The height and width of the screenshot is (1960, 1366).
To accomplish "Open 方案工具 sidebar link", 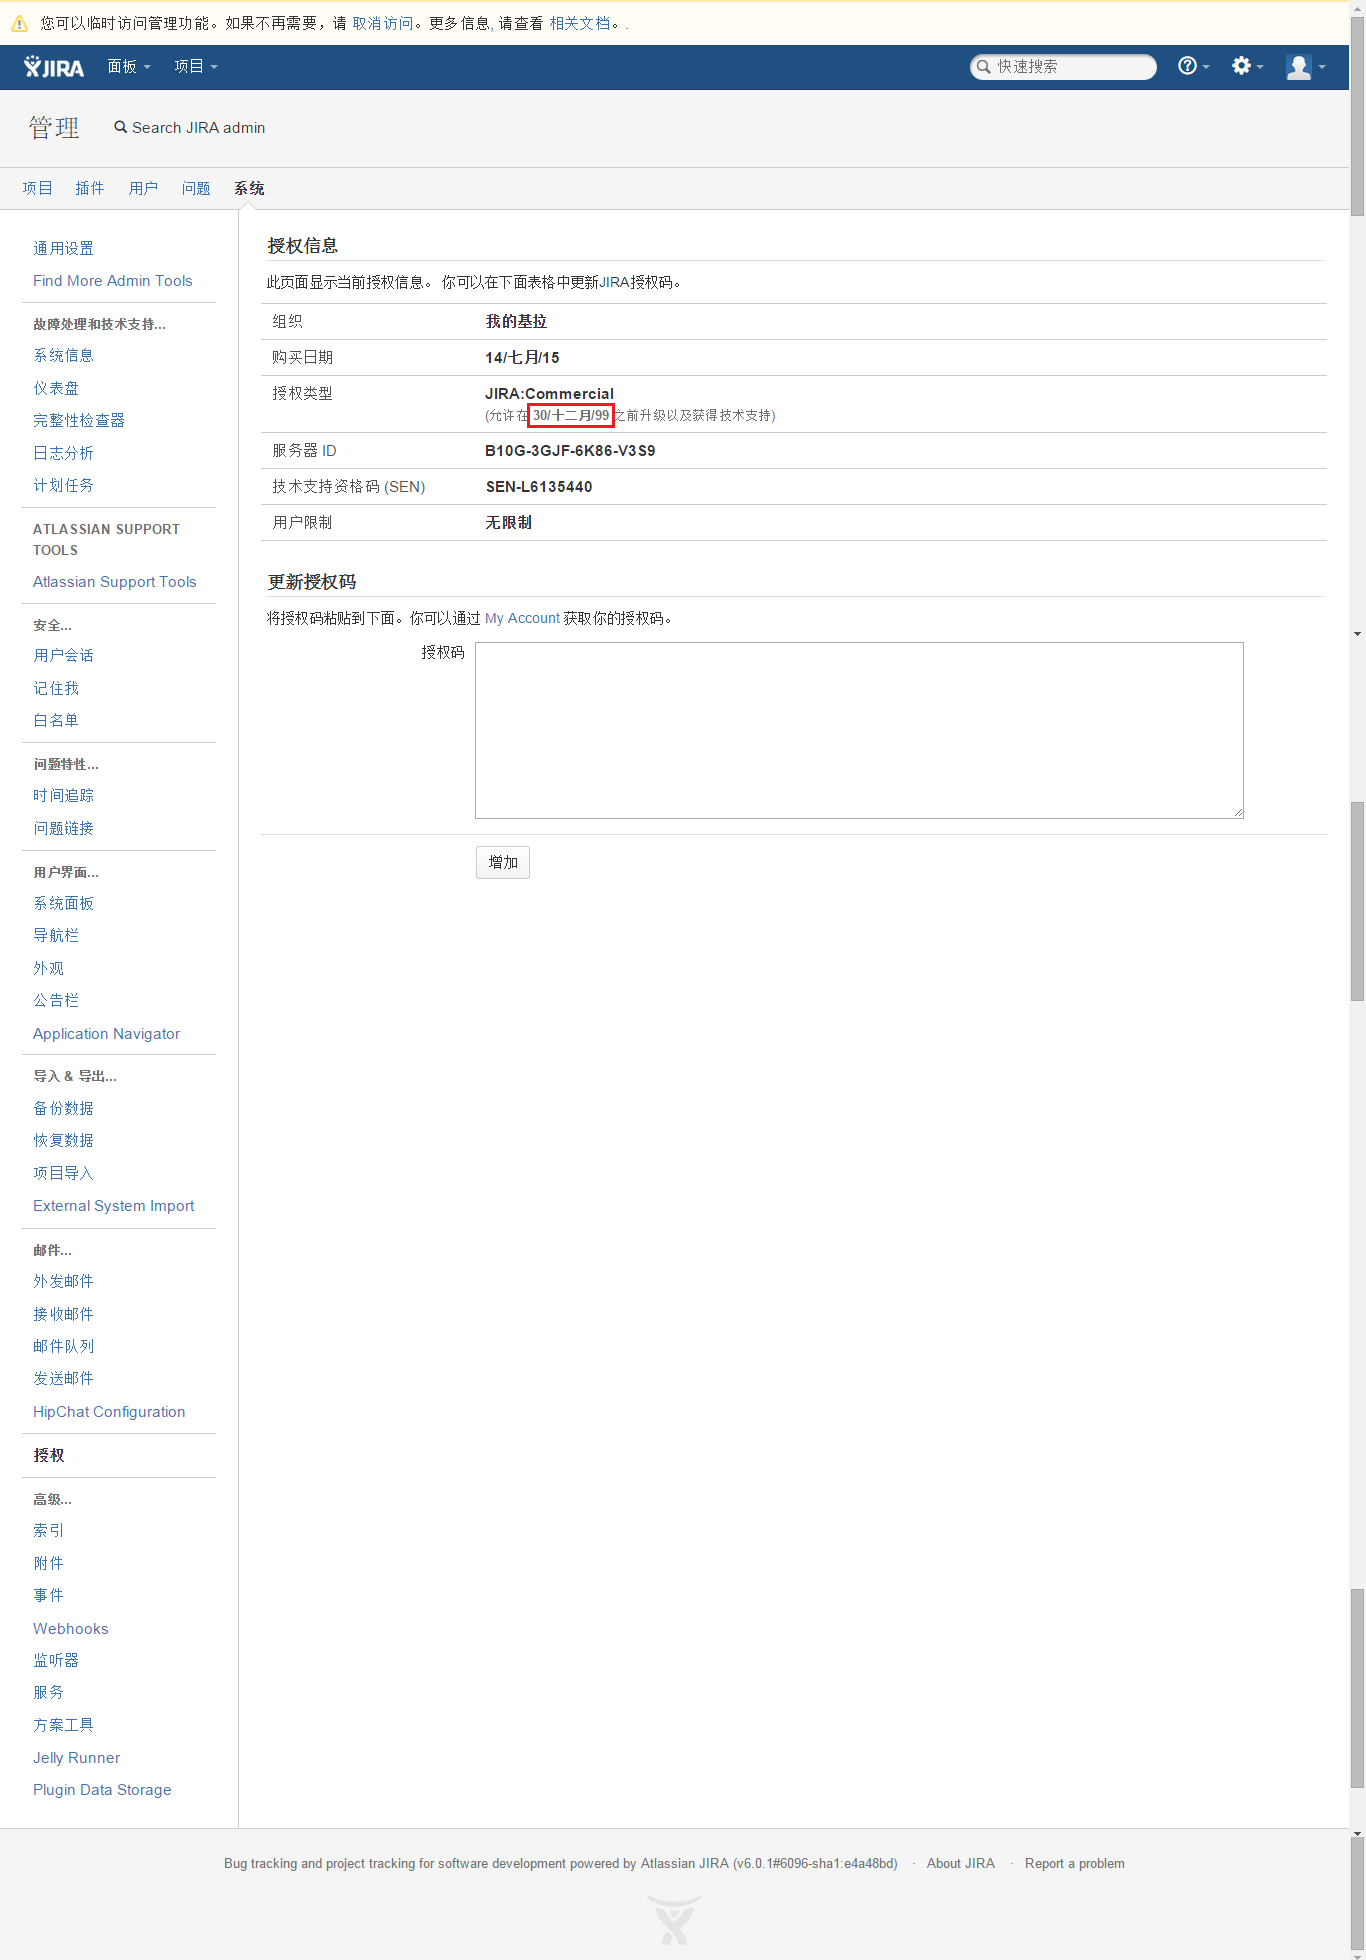I will pyautogui.click(x=63, y=1725).
